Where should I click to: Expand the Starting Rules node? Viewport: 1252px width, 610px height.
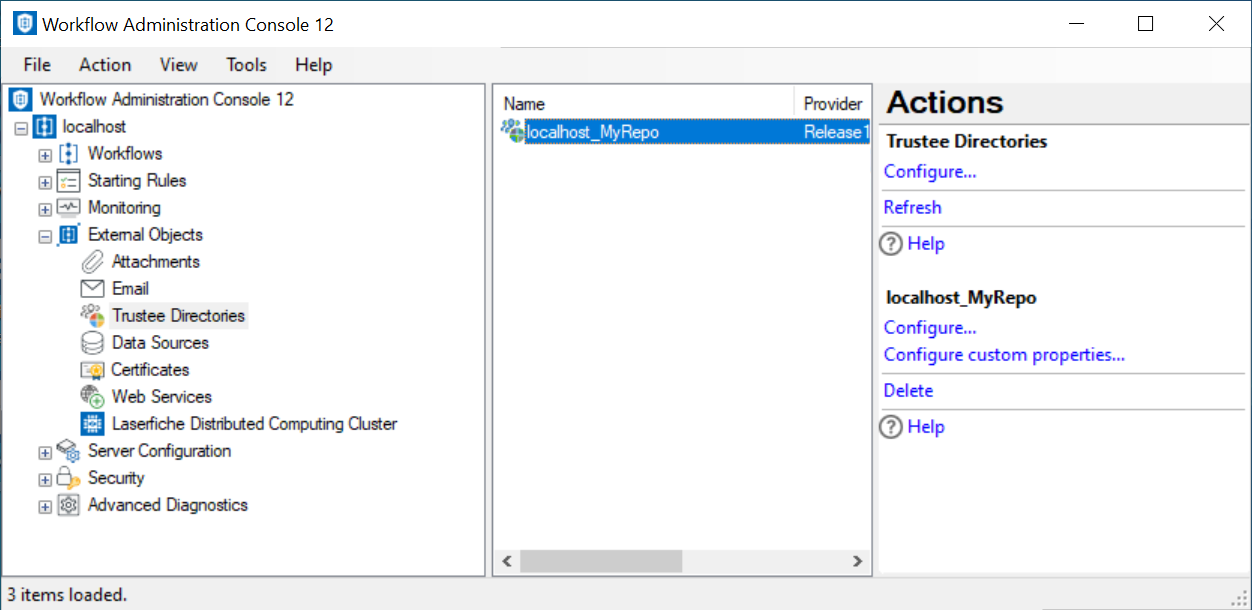(45, 182)
